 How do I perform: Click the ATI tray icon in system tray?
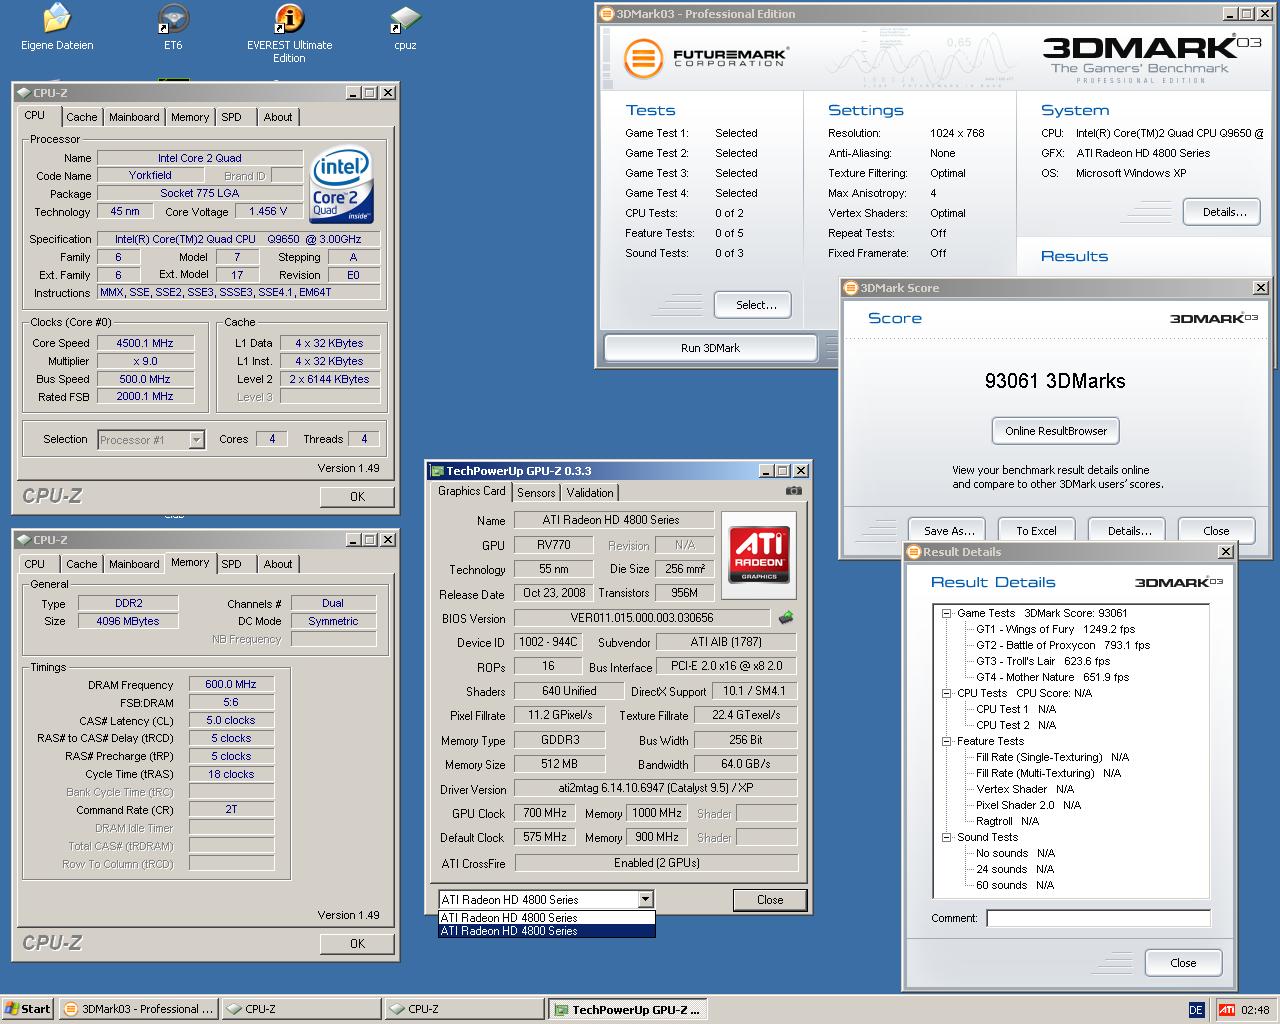pyautogui.click(x=1226, y=1009)
